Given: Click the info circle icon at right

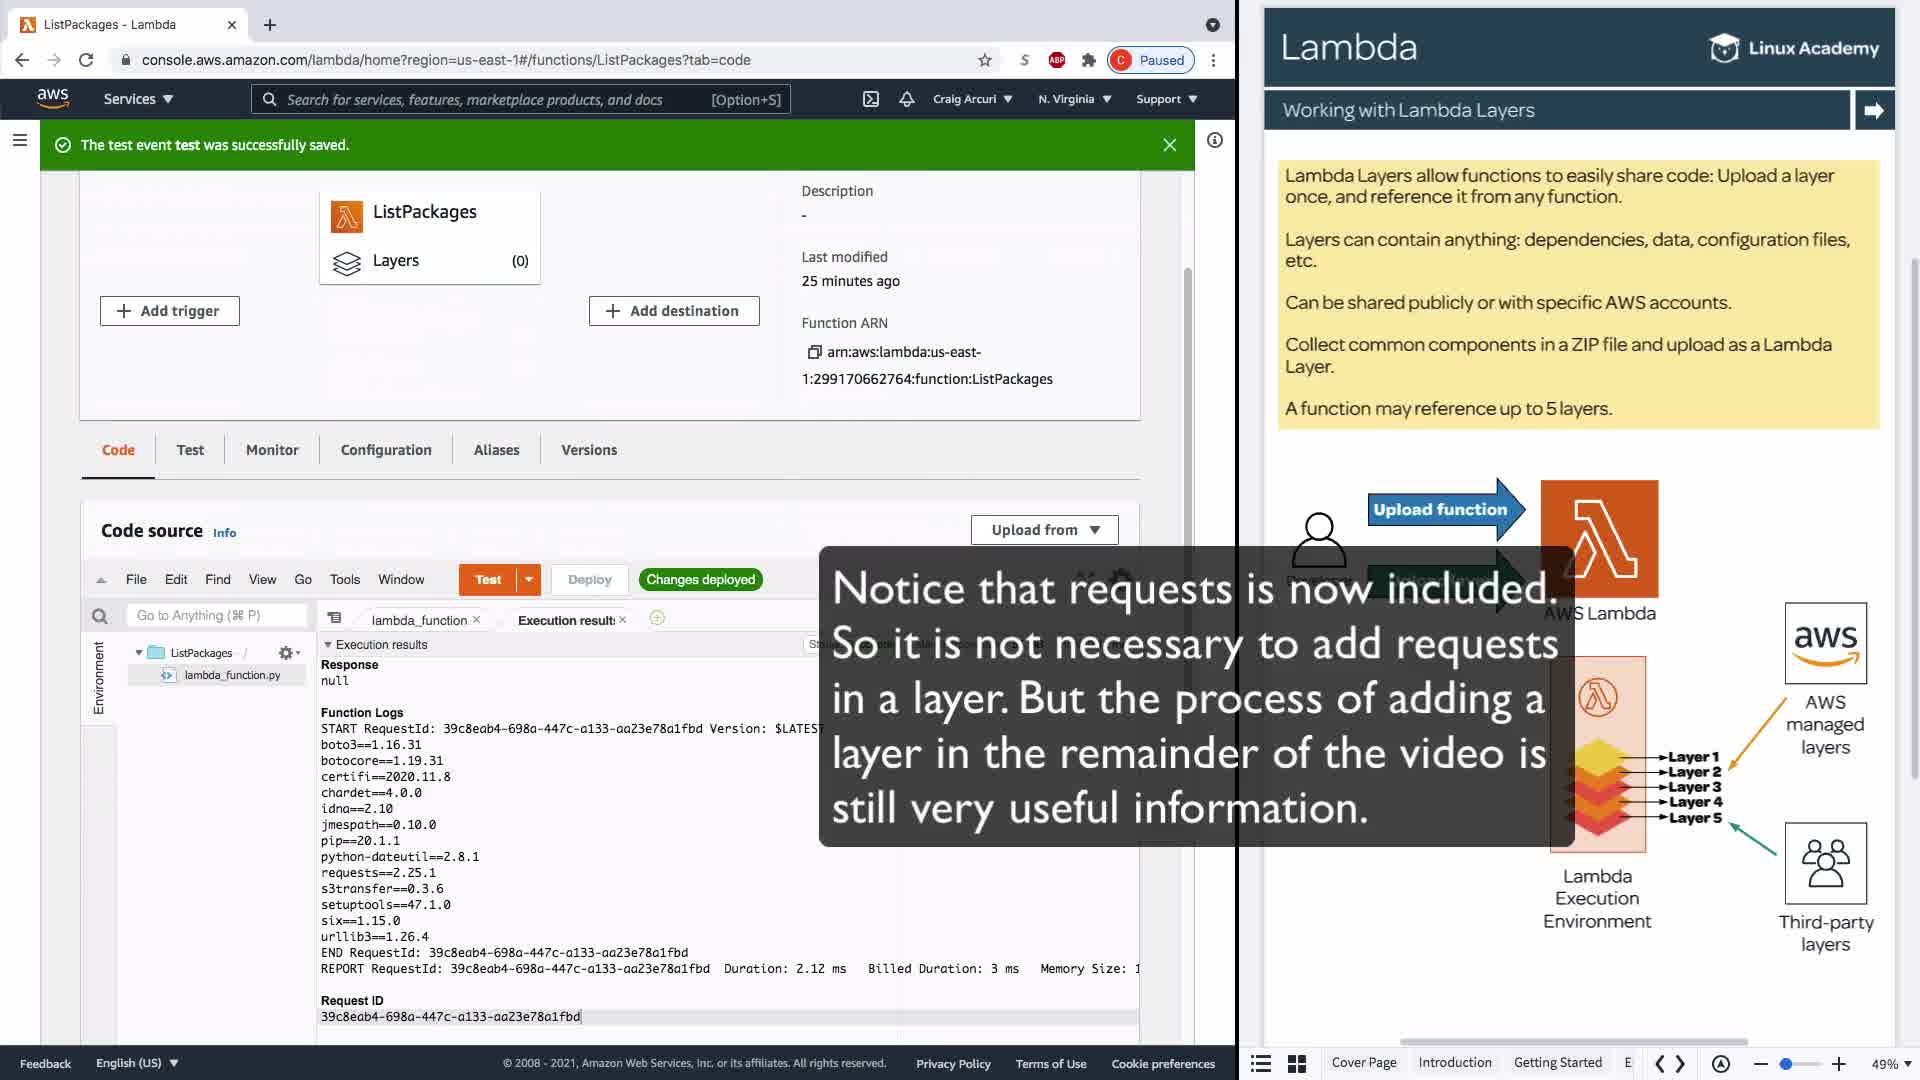Looking at the screenshot, I should click(1215, 141).
